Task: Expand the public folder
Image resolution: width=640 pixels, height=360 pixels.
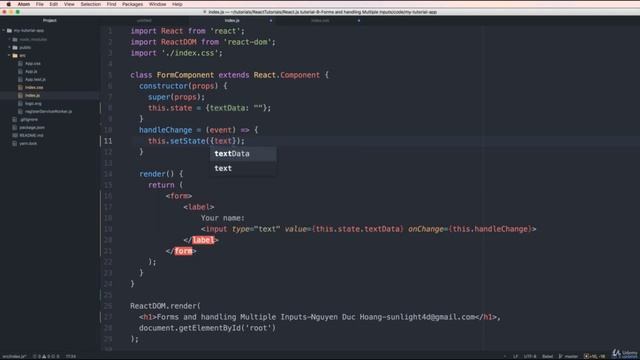Action: pos(9,47)
